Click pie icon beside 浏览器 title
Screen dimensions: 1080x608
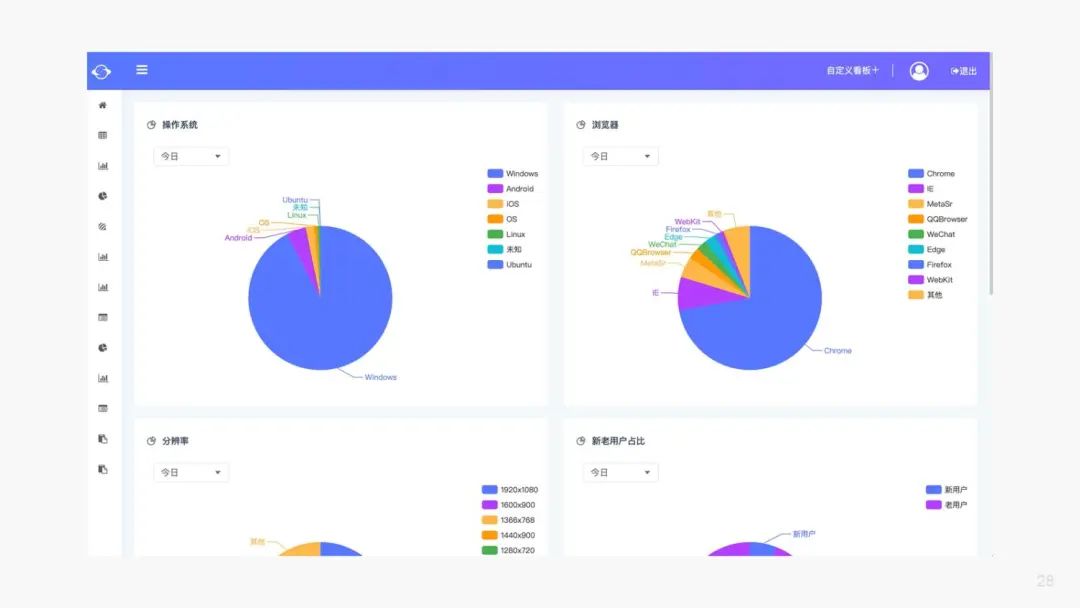(581, 125)
